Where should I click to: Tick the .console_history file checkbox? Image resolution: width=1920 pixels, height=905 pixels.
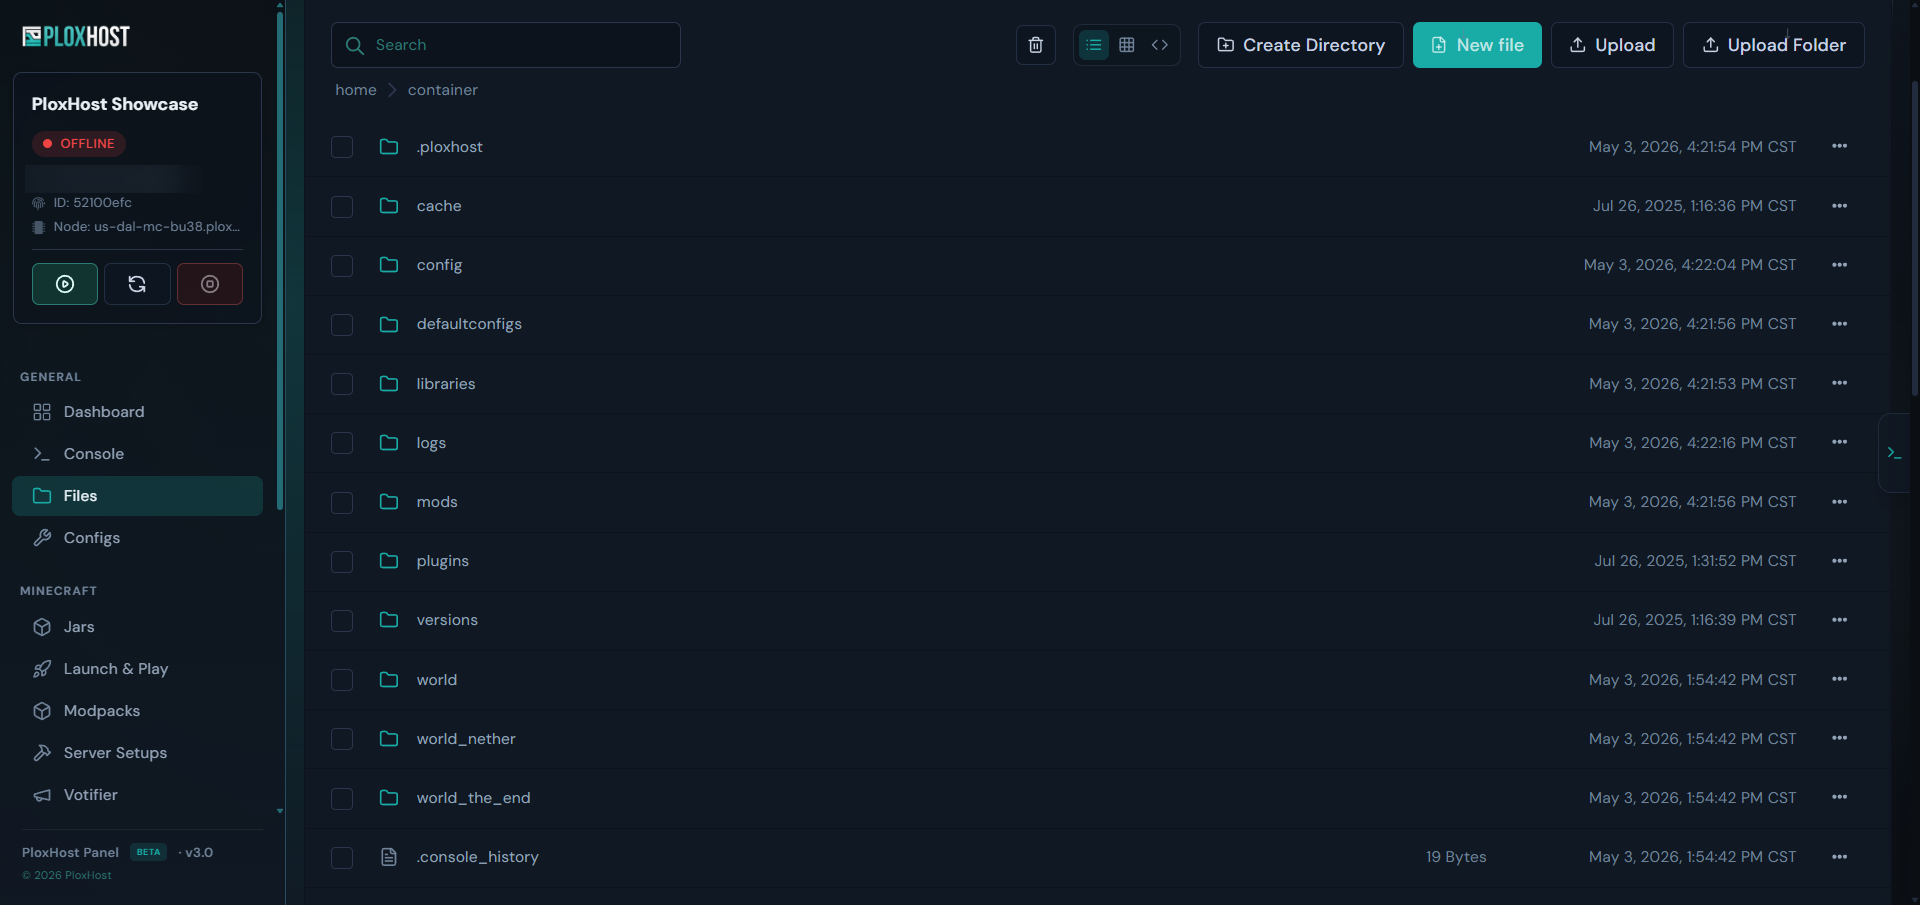coord(342,857)
